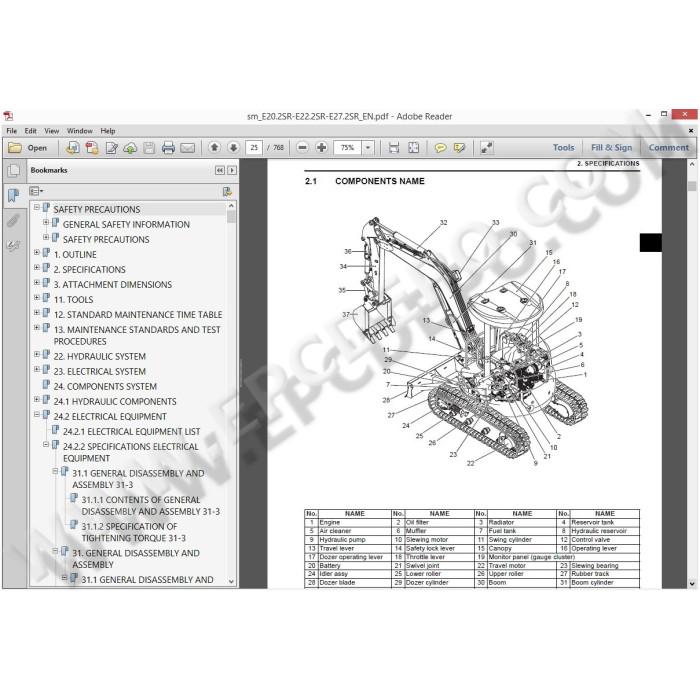The width and height of the screenshot is (700, 700).
Task: Open the View menu
Action: pos(51,131)
